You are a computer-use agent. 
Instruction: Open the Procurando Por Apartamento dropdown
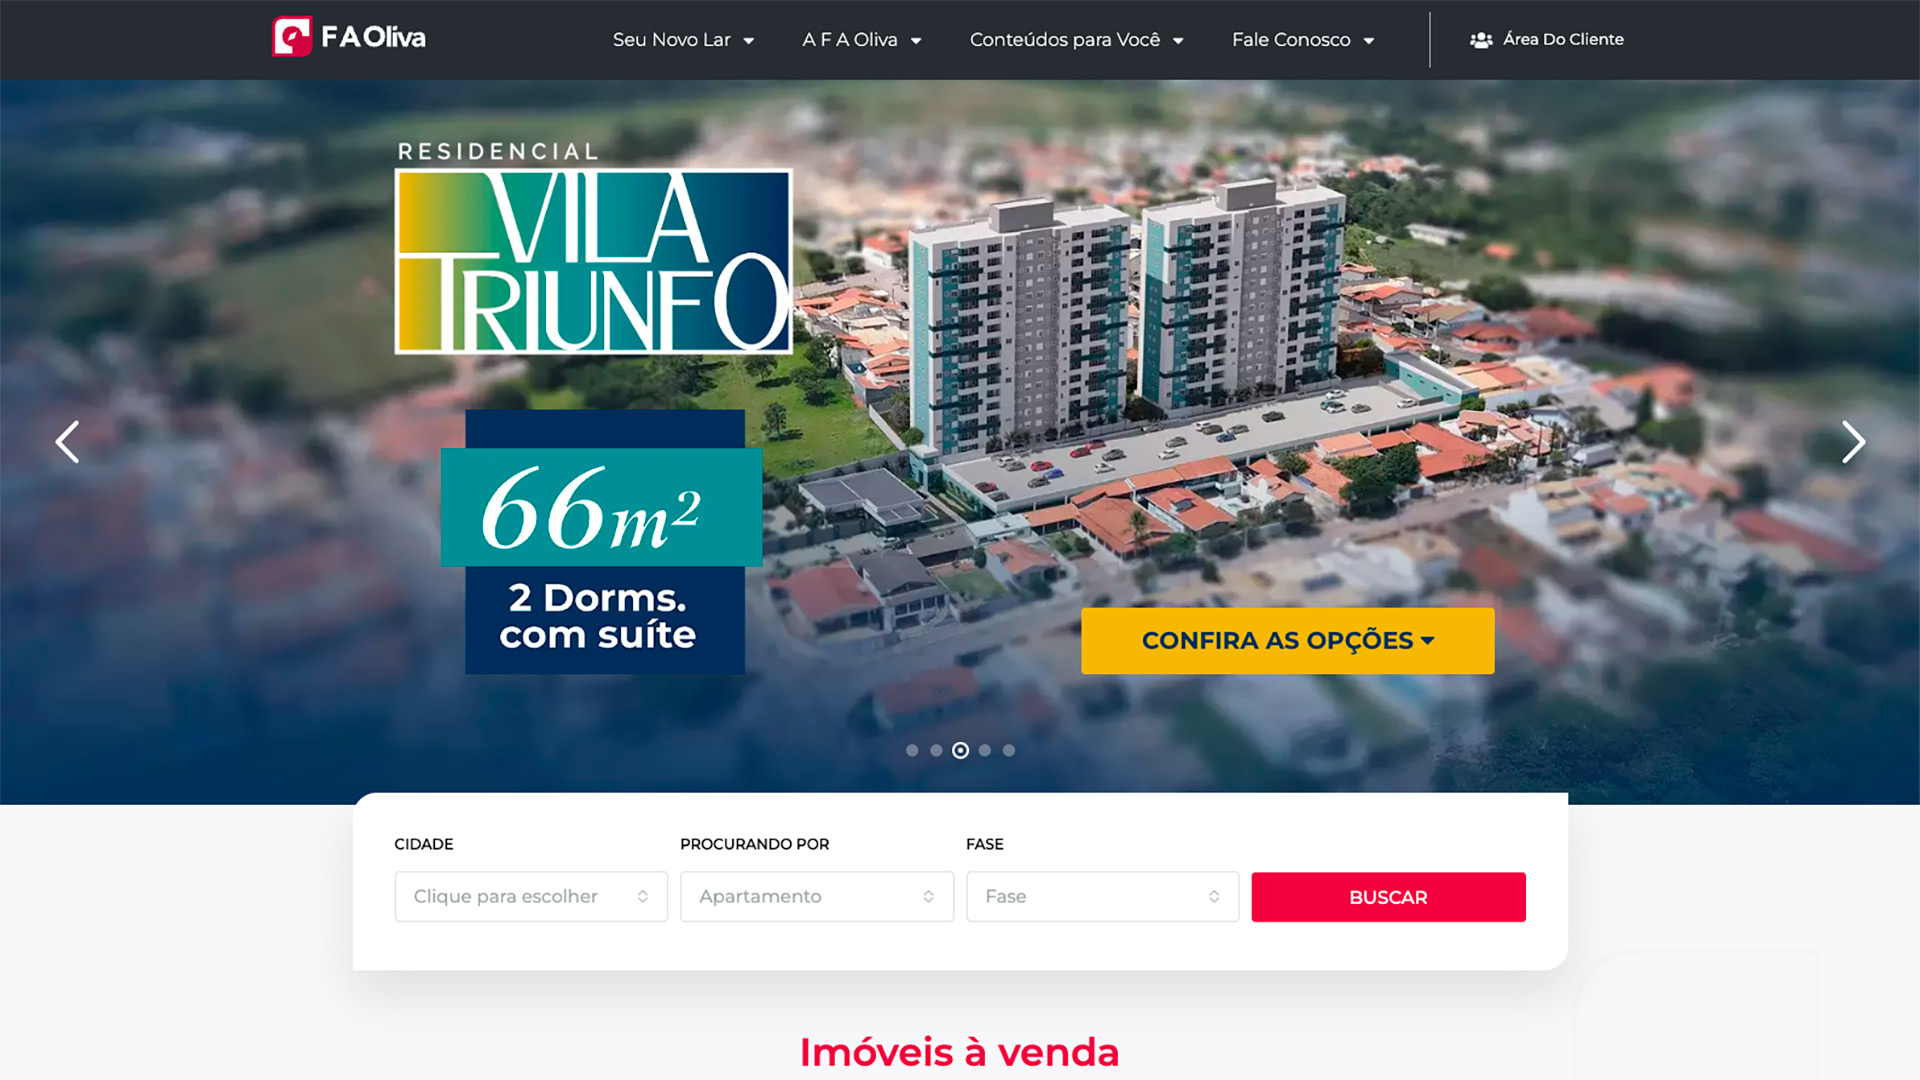pyautogui.click(x=817, y=897)
